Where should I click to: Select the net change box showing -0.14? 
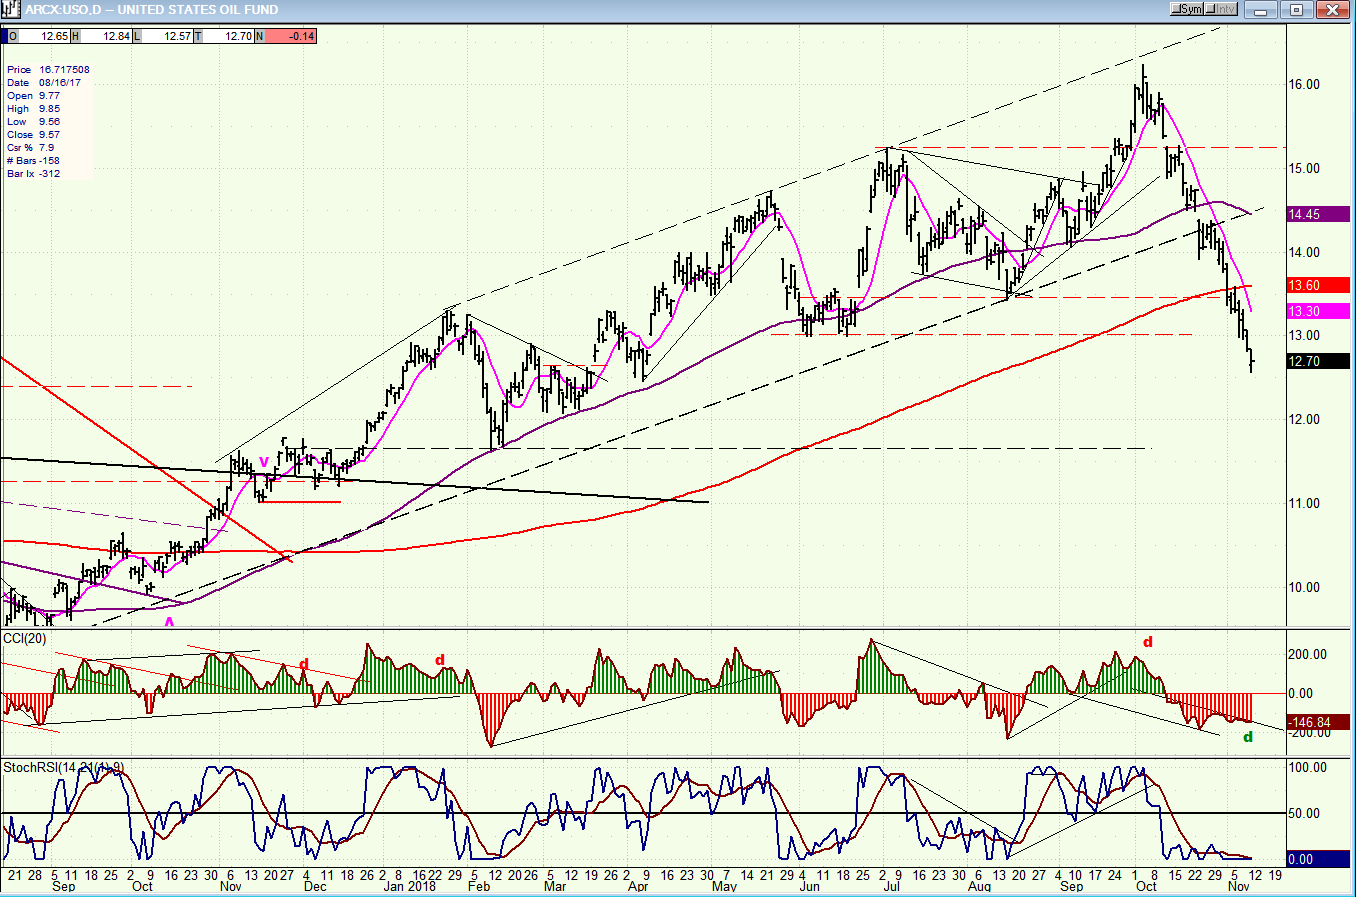click(286, 36)
